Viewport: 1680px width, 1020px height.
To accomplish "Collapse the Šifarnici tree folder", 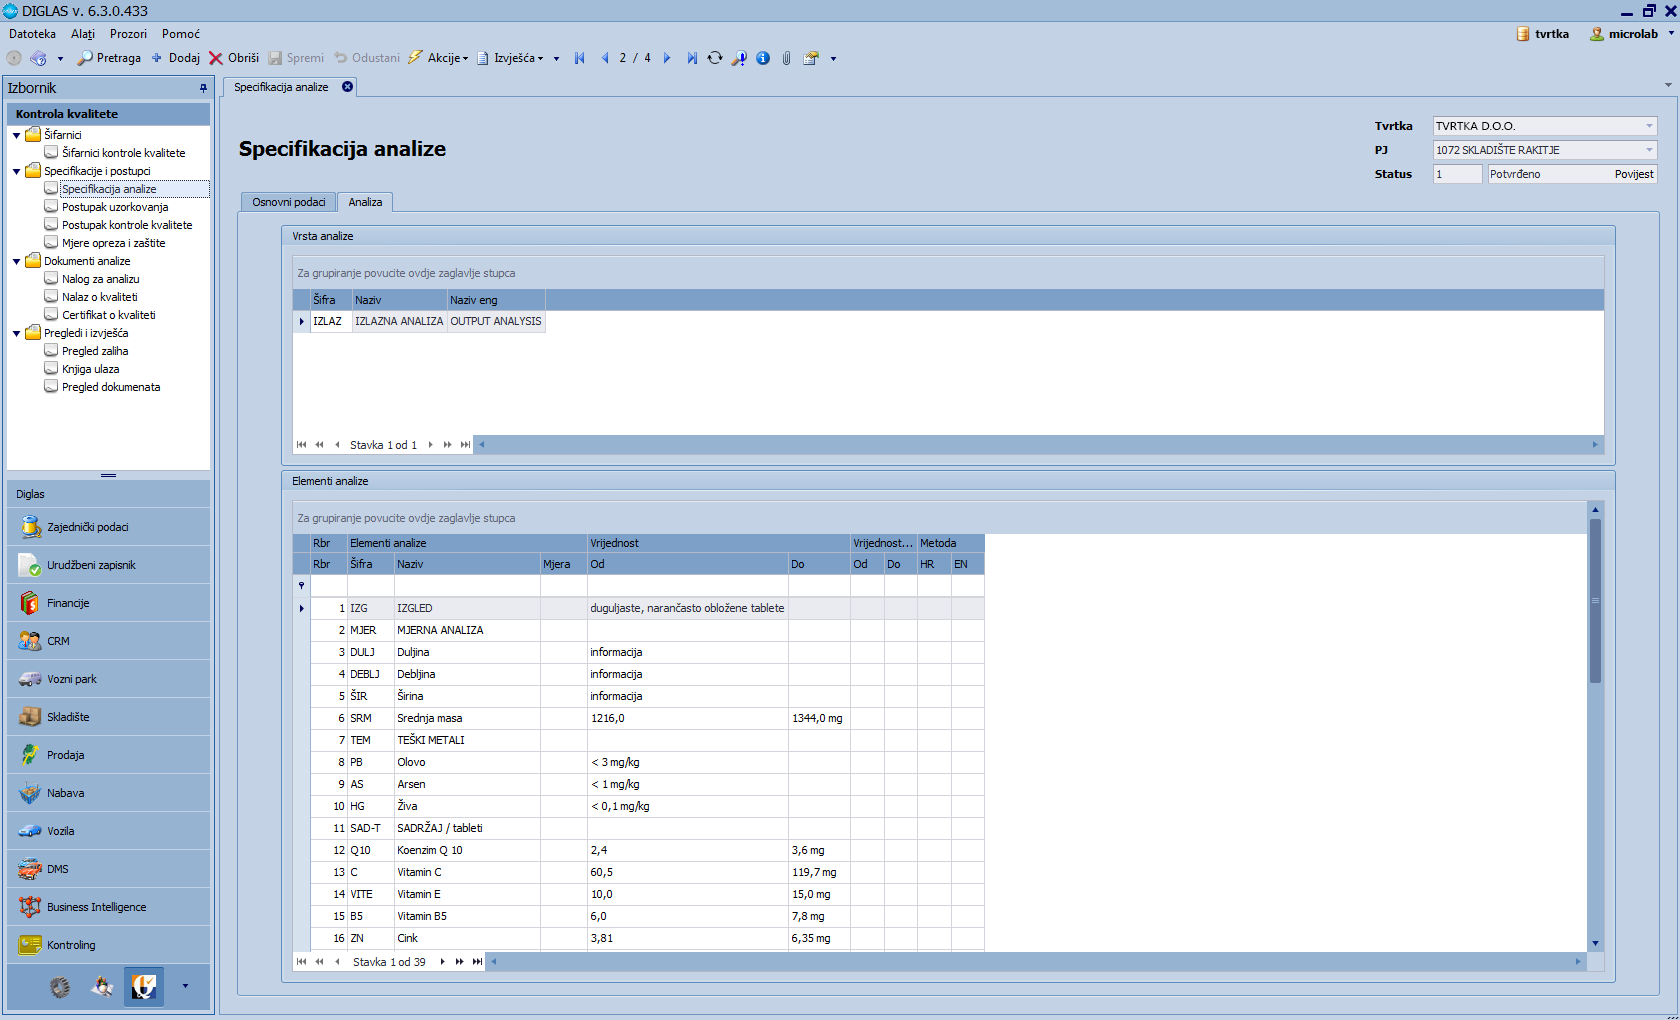I will point(17,135).
